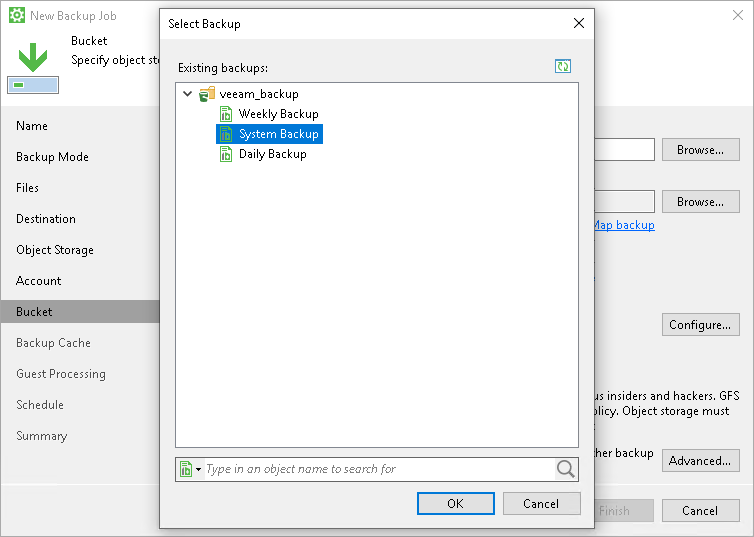Screen dimensions: 754x537
Task: Cancel the Select Backup dialog
Action: 541,503
